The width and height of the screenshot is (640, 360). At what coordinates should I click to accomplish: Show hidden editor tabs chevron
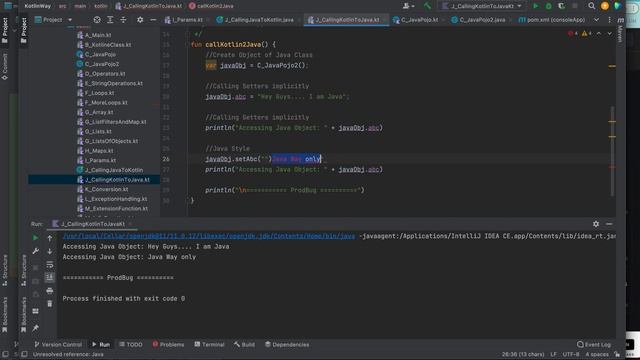pos(596,20)
